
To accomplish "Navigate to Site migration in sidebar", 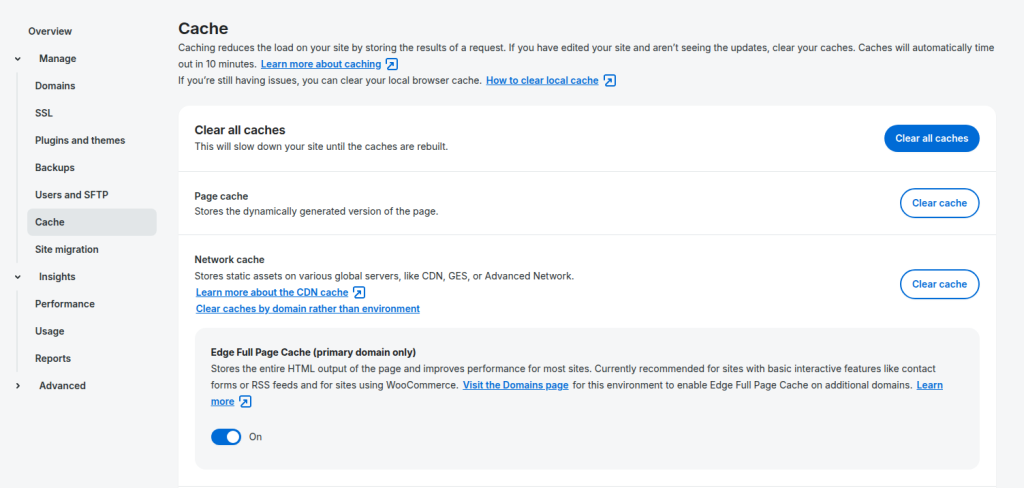I will point(67,249).
